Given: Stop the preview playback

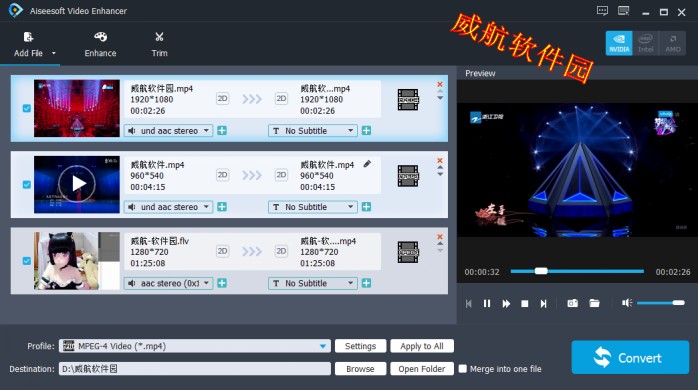Looking at the screenshot, I should tap(525, 303).
